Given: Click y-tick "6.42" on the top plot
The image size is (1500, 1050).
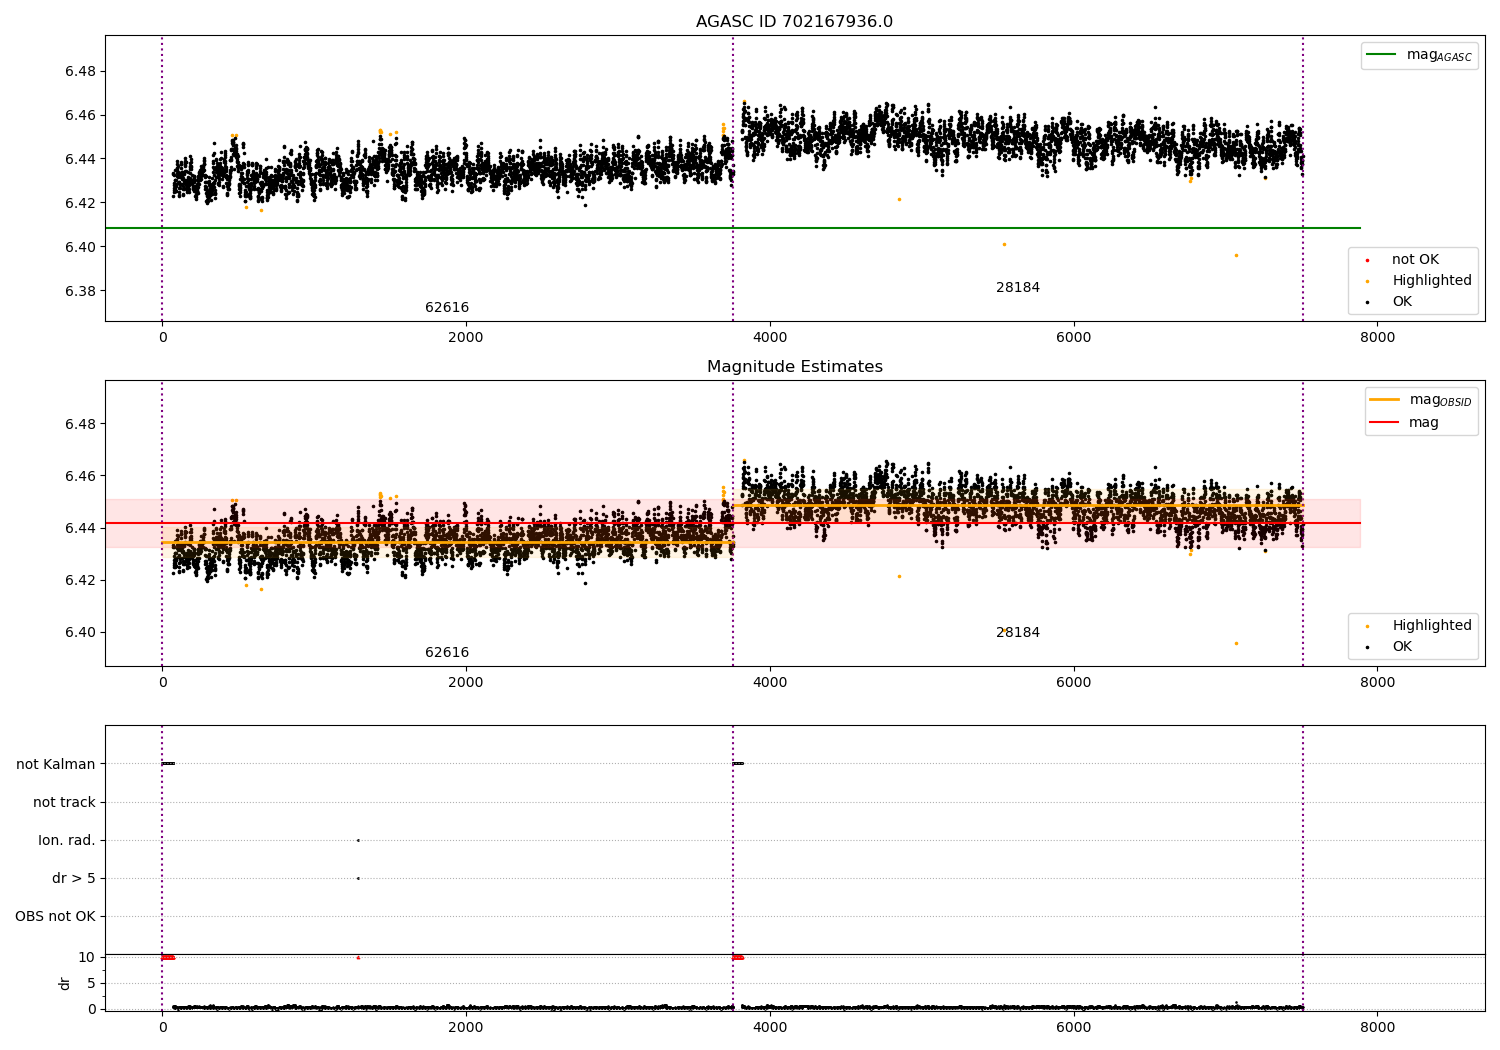Looking at the screenshot, I should tap(80, 204).
